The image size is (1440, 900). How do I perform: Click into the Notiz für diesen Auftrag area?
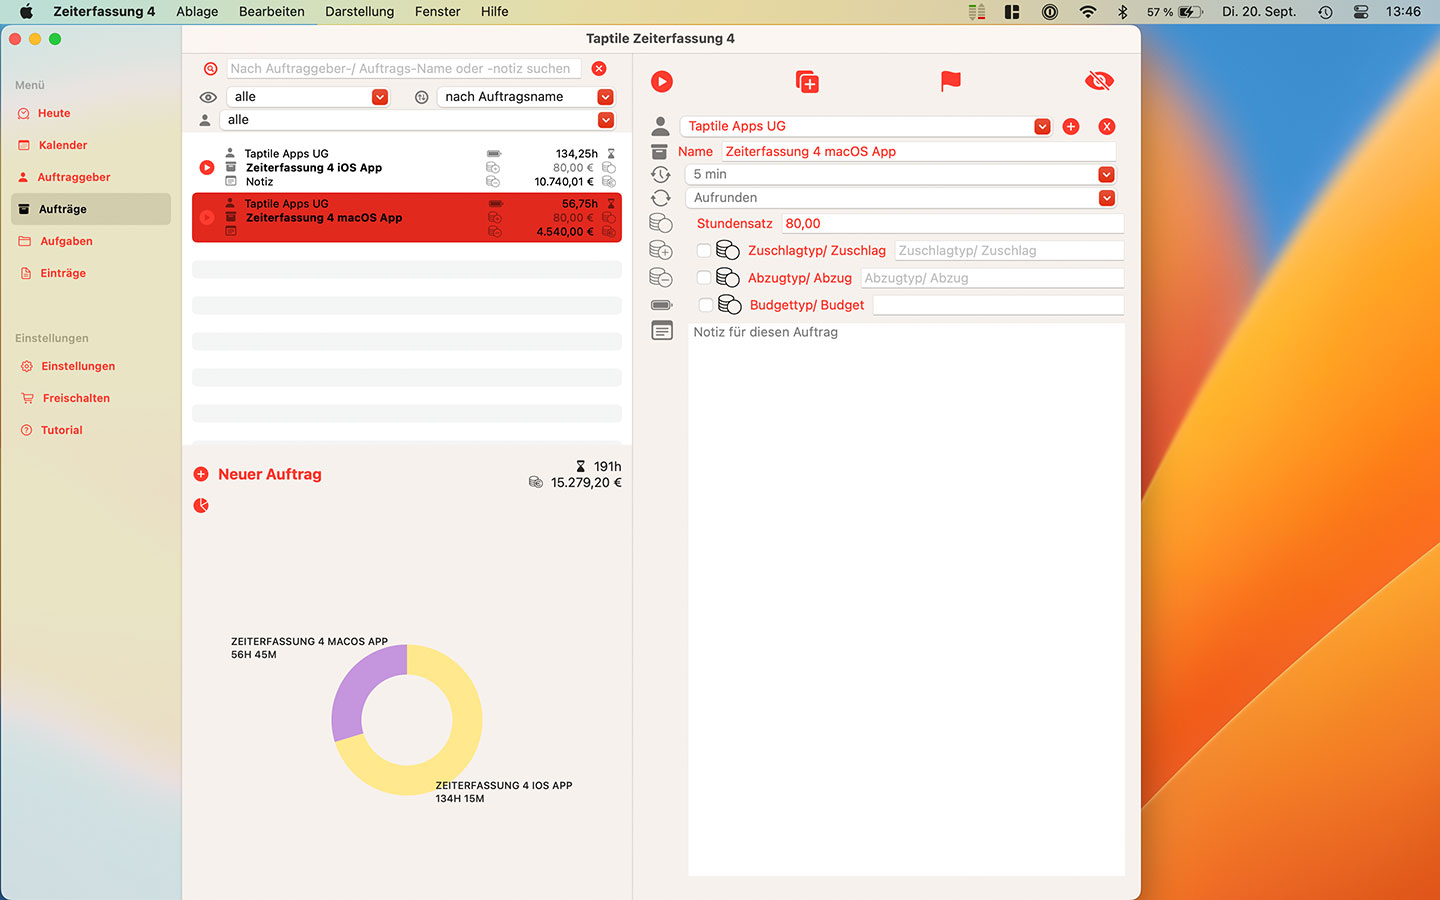(x=906, y=600)
